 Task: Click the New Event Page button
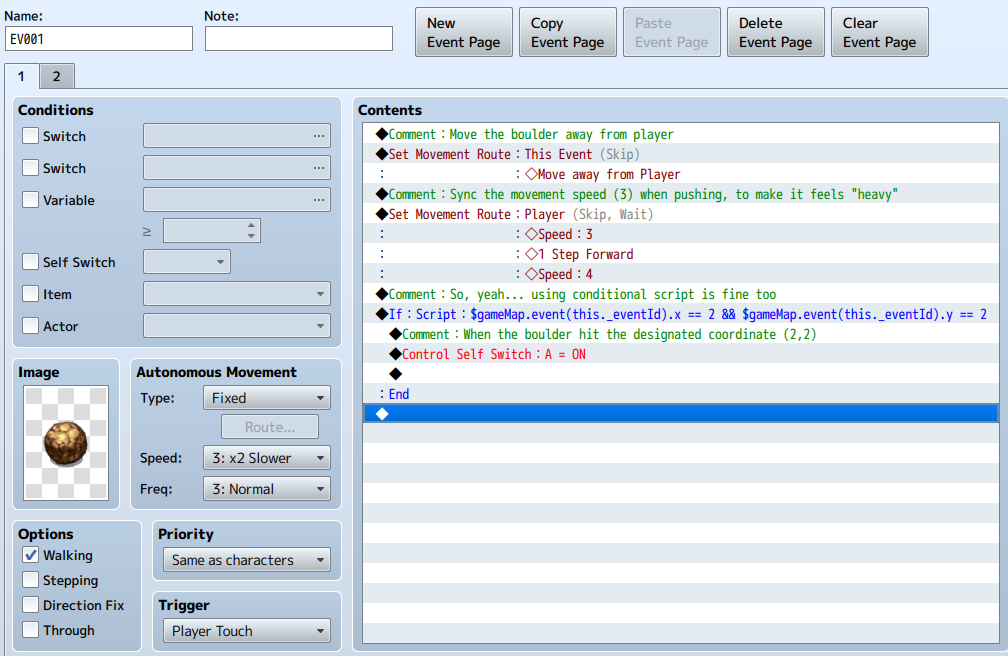(x=464, y=32)
